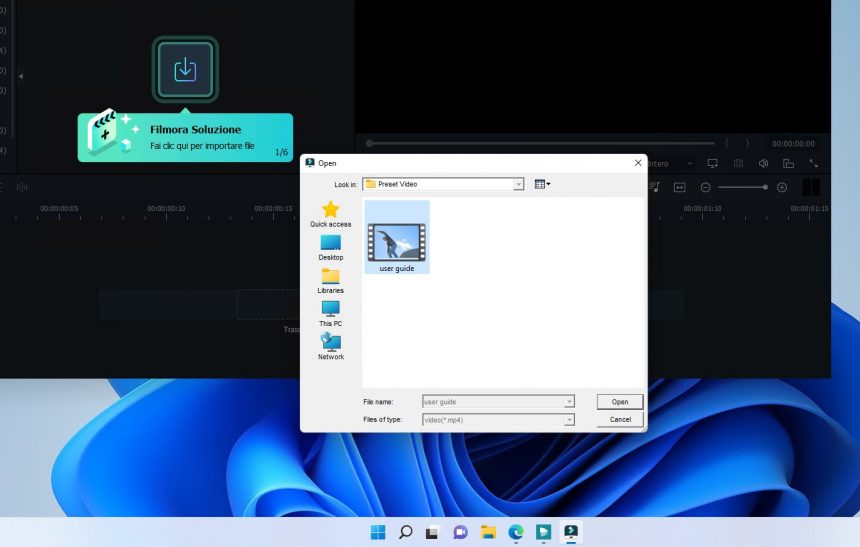
Task: Collapse the media panel with left arrow
Action: 21,76
